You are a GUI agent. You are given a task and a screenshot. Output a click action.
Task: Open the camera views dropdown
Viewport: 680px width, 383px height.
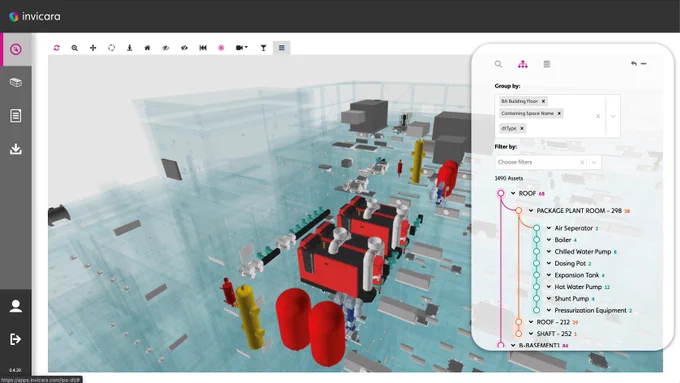242,48
